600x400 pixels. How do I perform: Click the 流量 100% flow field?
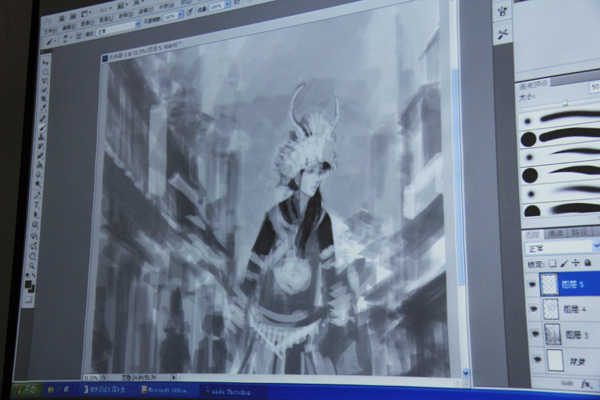(217, 7)
